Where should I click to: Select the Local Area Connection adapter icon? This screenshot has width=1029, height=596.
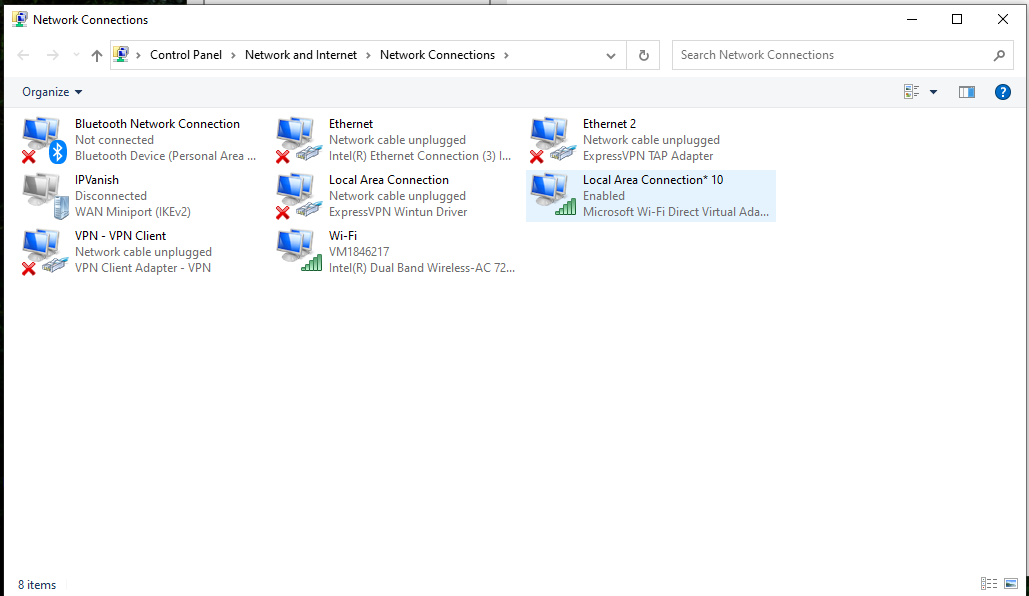(299, 196)
